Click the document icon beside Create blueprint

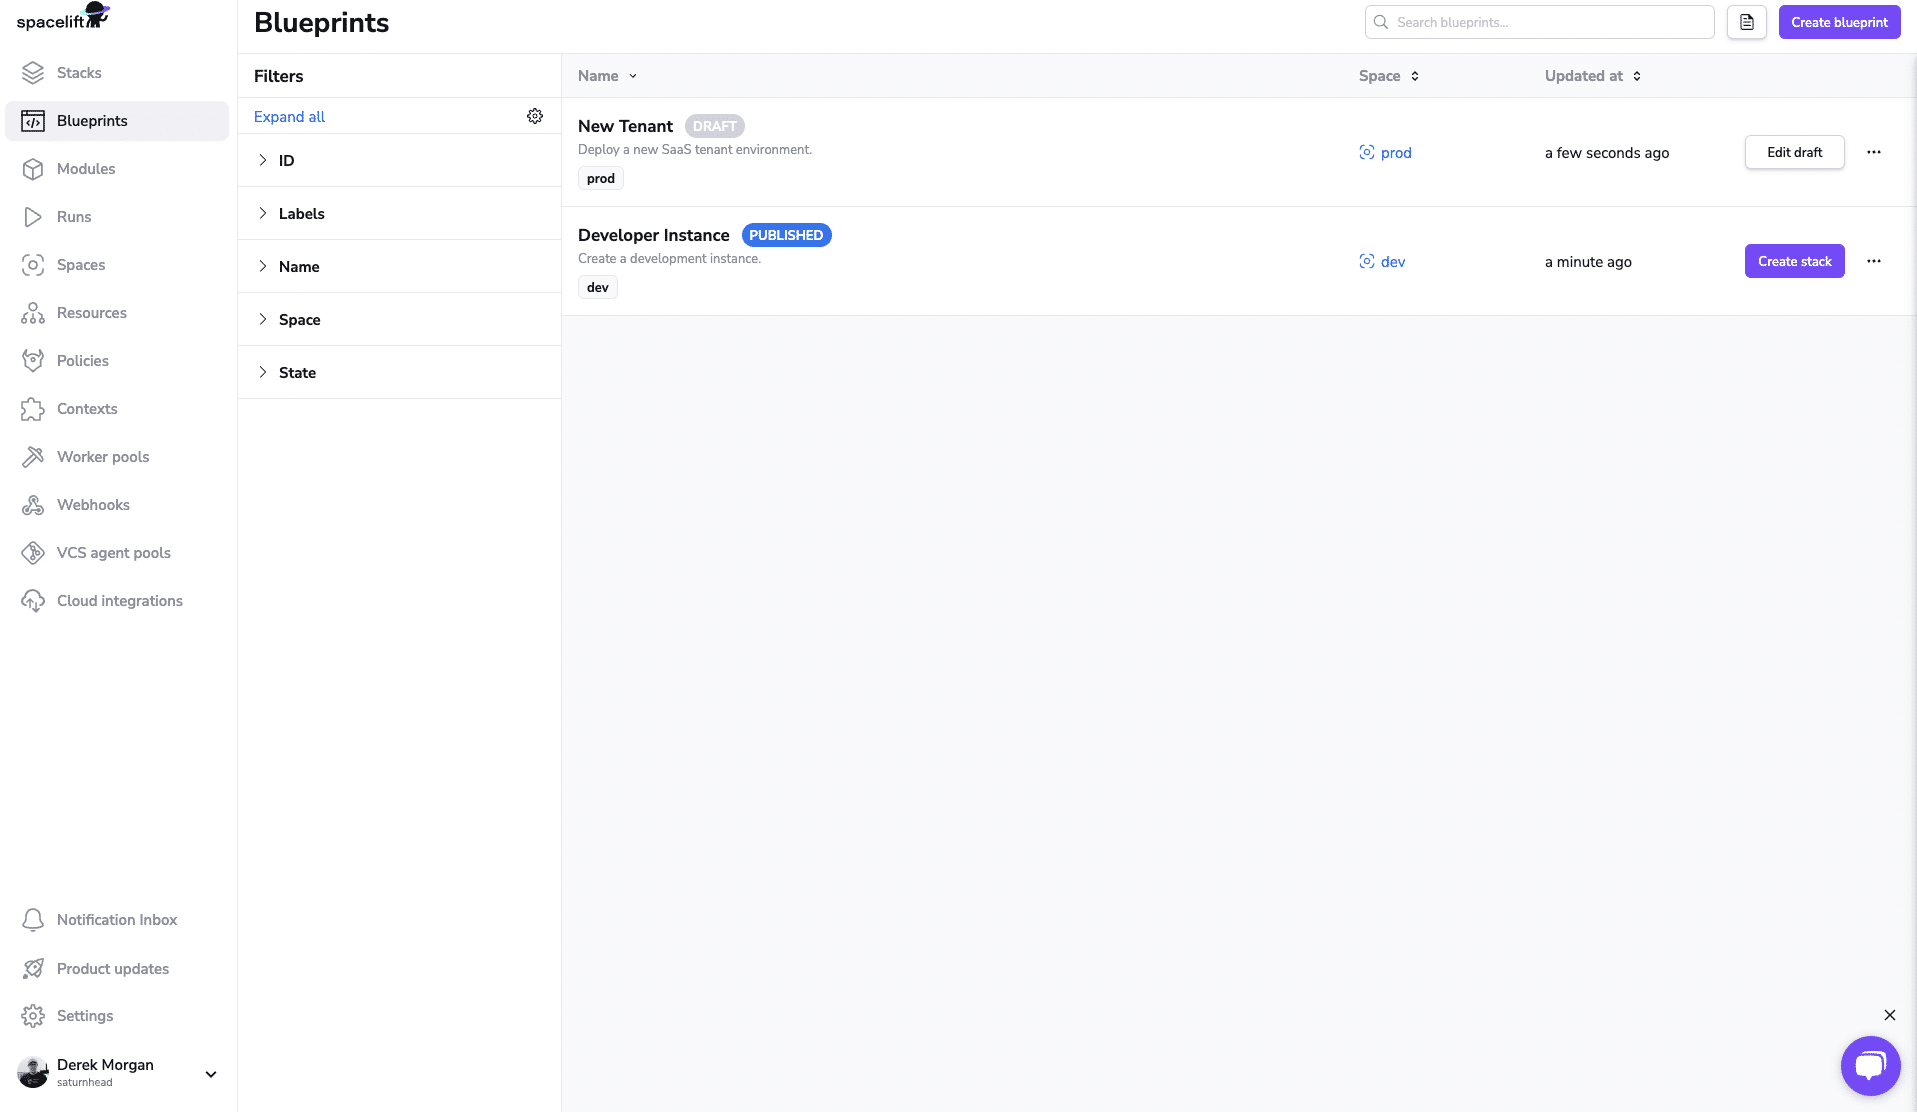click(1746, 21)
